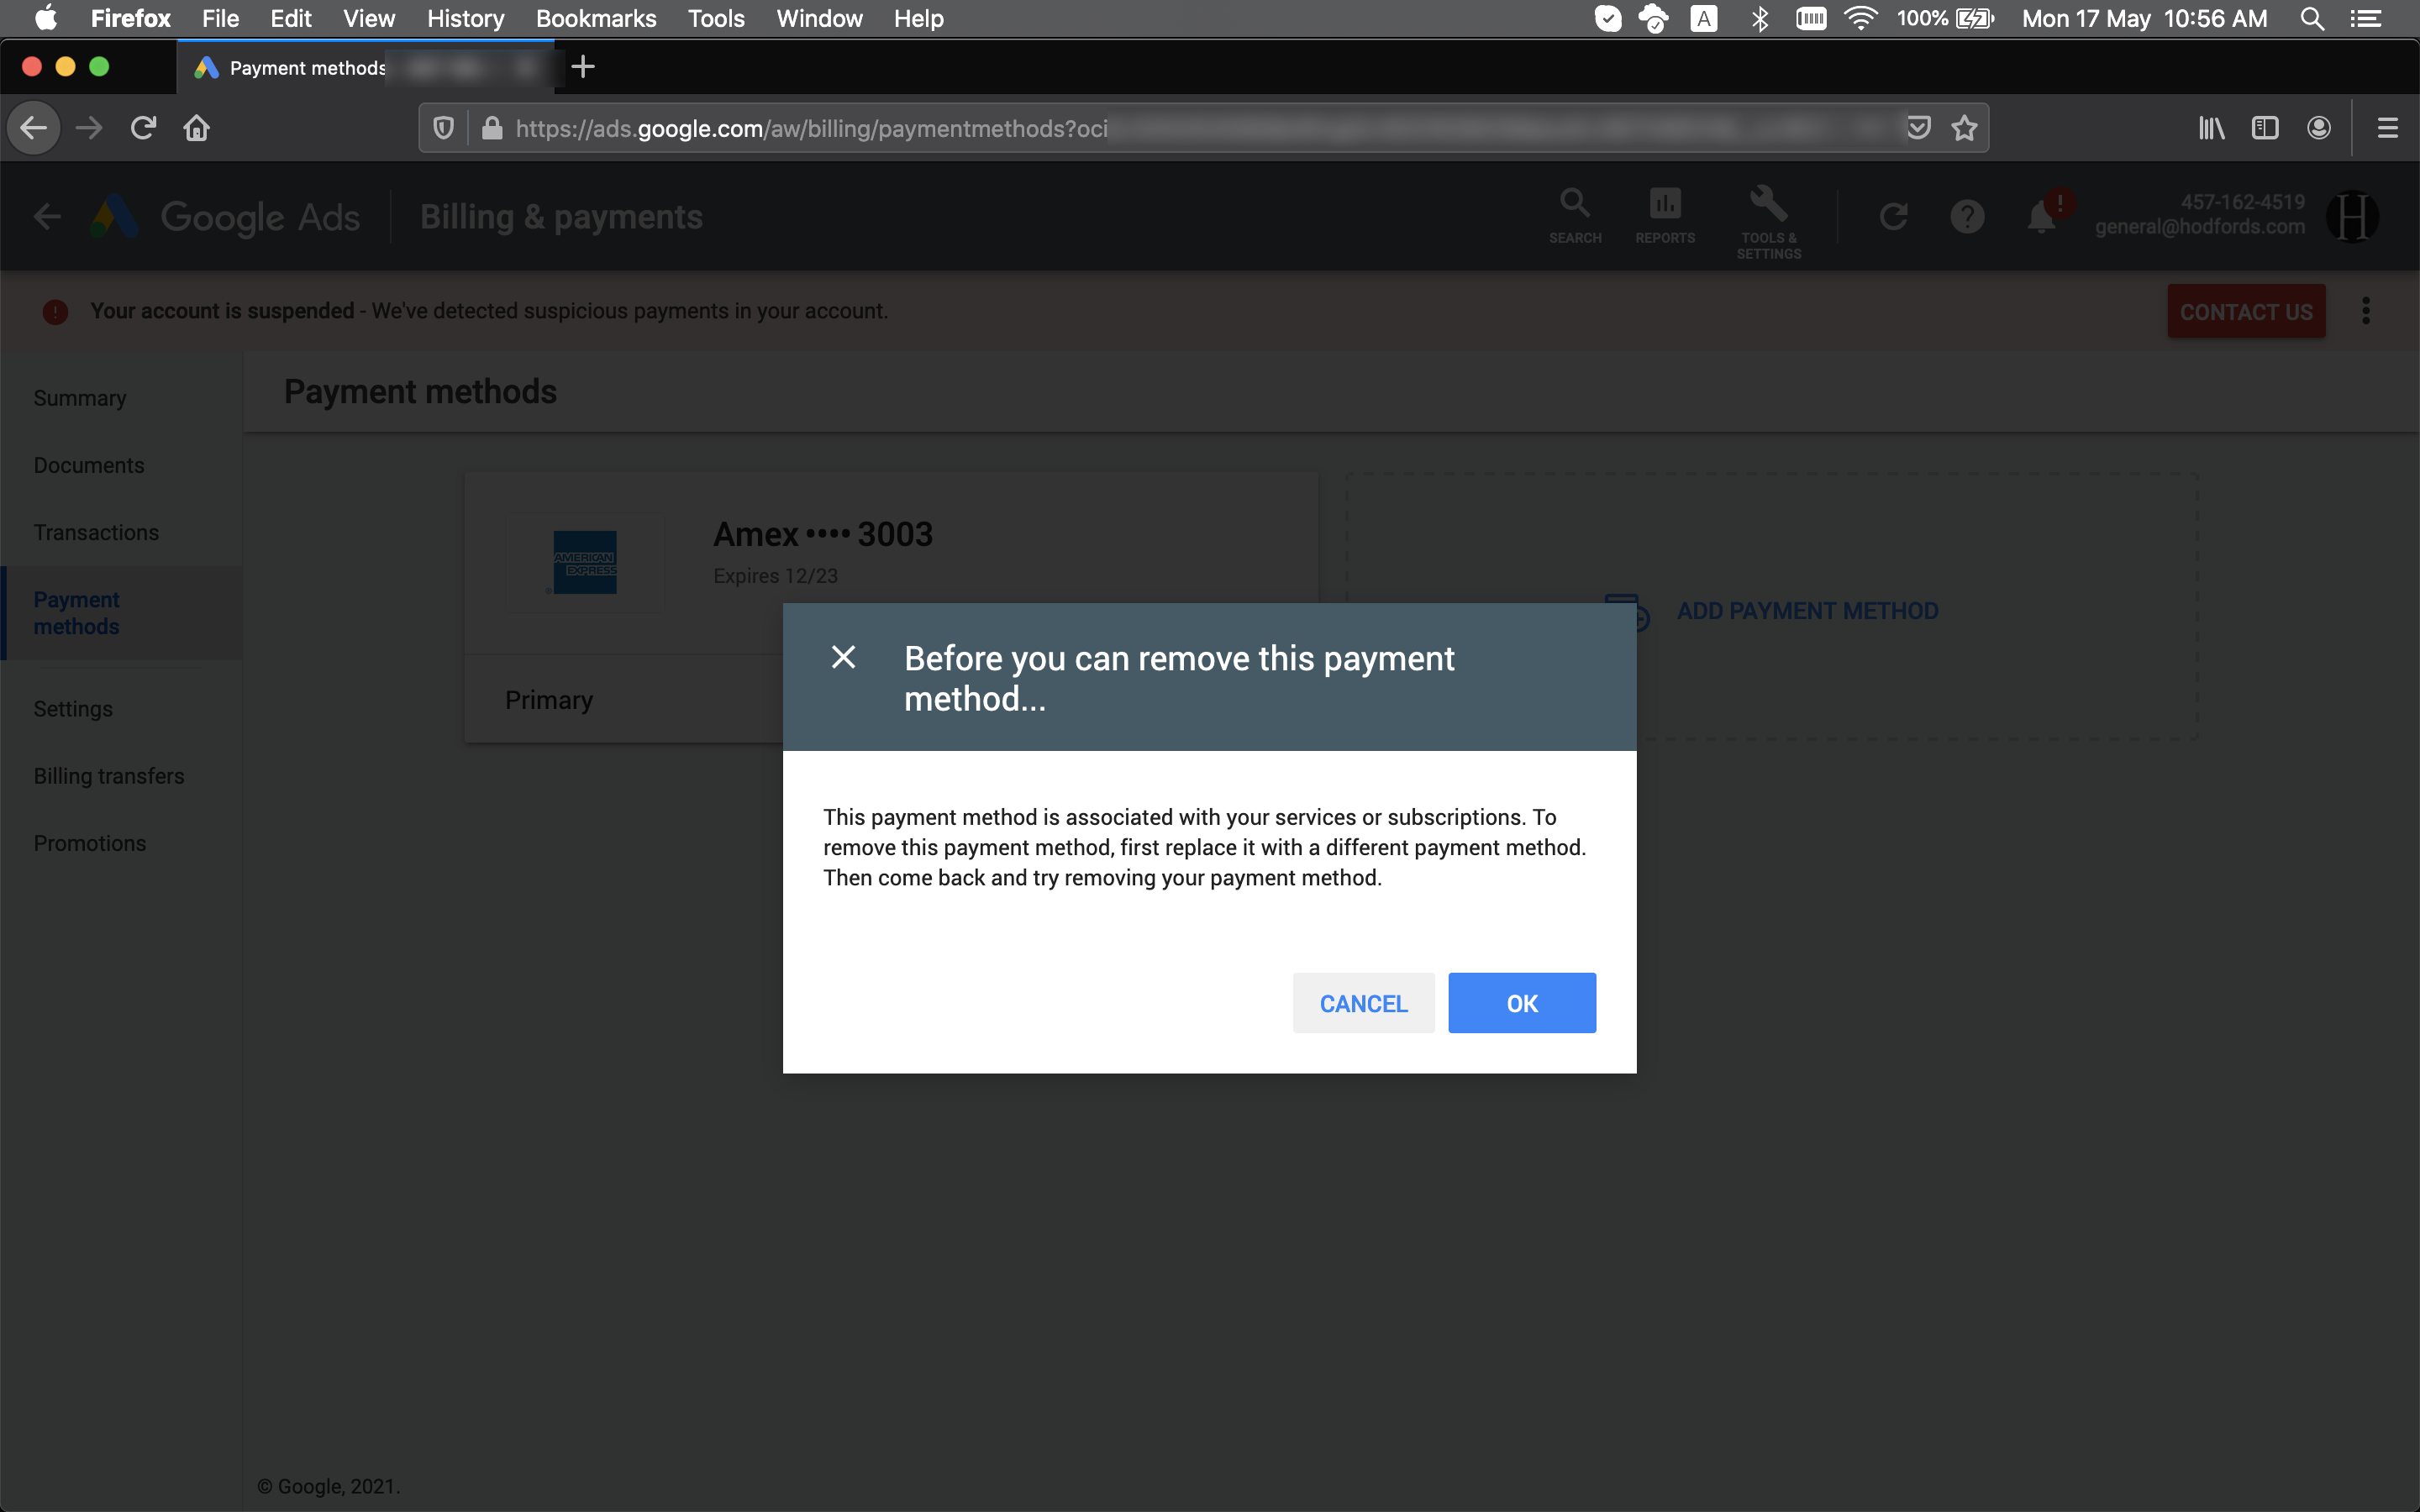Click the Promotions sidebar tab
Image resolution: width=2420 pixels, height=1512 pixels.
pyautogui.click(x=89, y=842)
